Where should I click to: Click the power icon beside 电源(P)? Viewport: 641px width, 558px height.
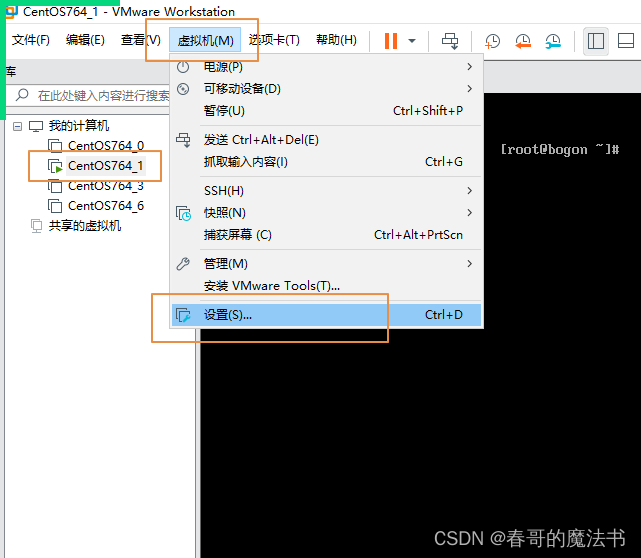click(x=183, y=67)
